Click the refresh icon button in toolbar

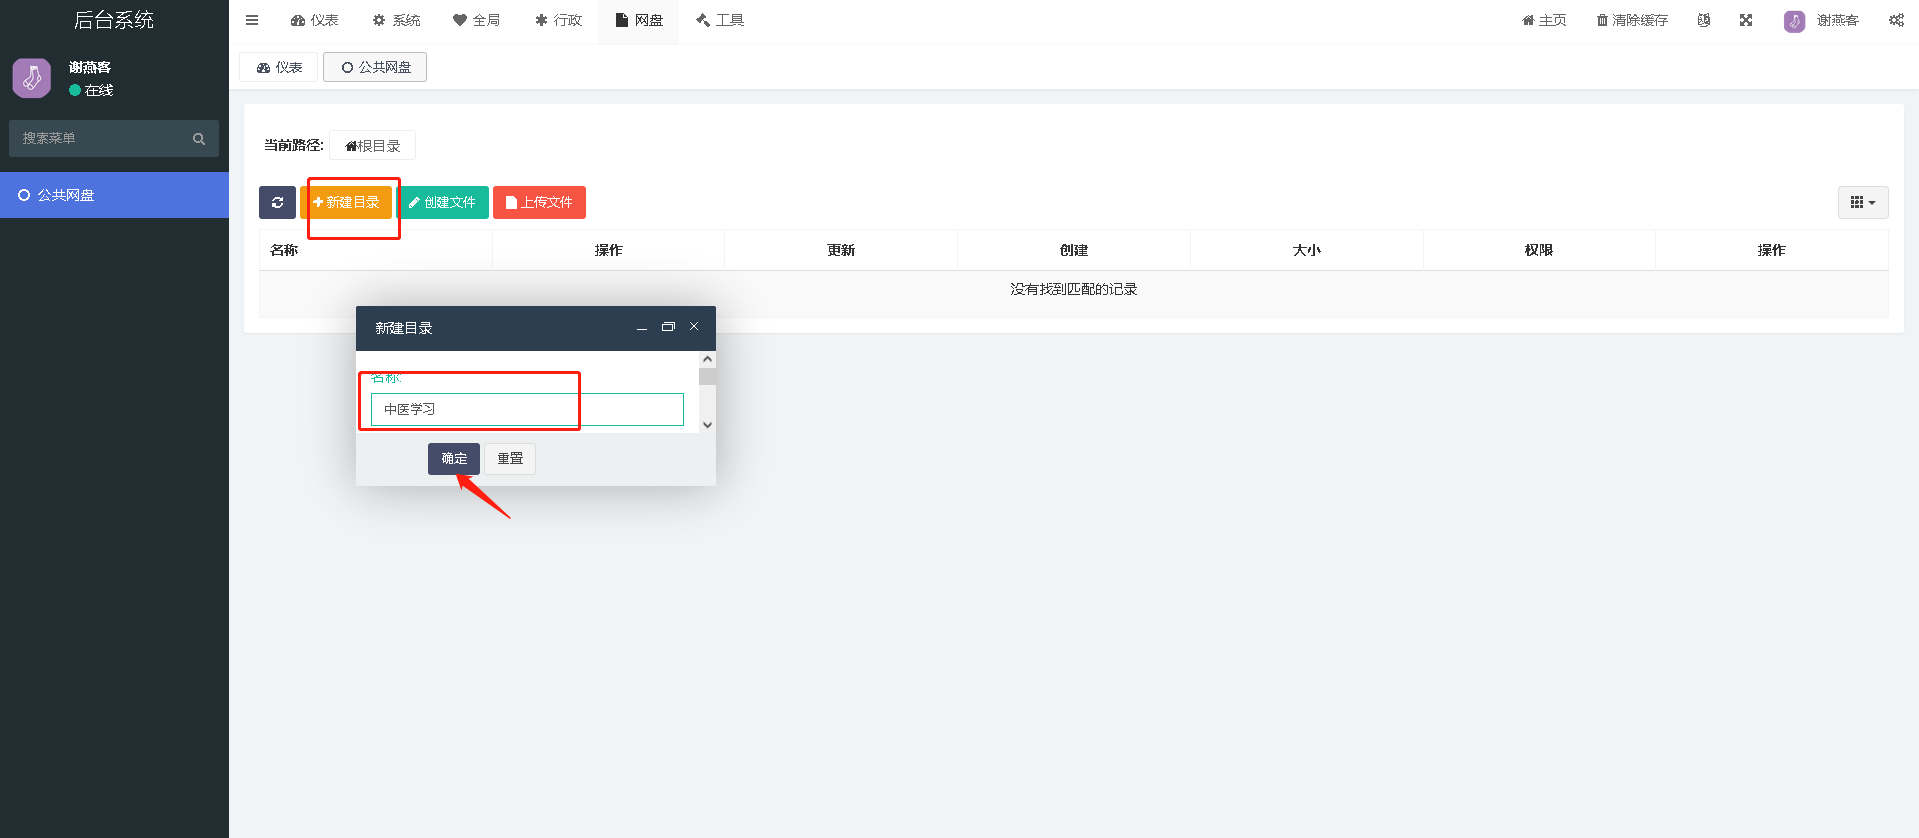point(277,202)
